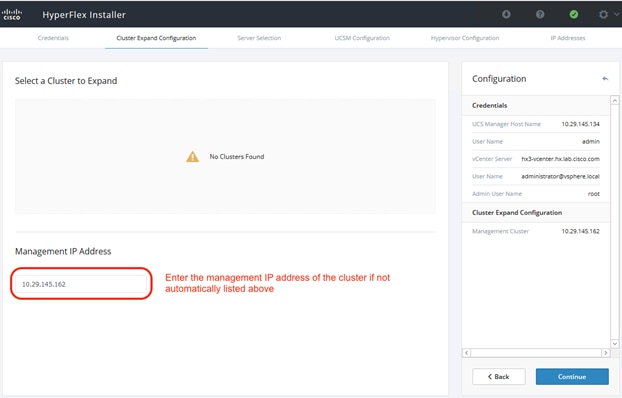Click the Back button

(499, 377)
